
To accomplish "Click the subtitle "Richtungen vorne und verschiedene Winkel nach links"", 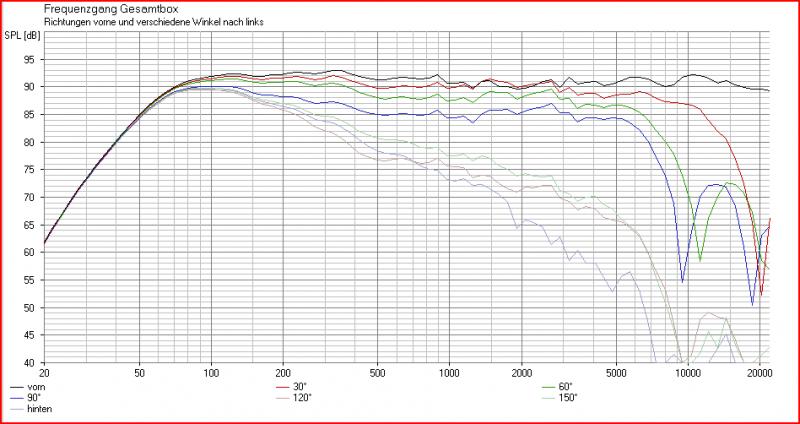I will 154,22.
